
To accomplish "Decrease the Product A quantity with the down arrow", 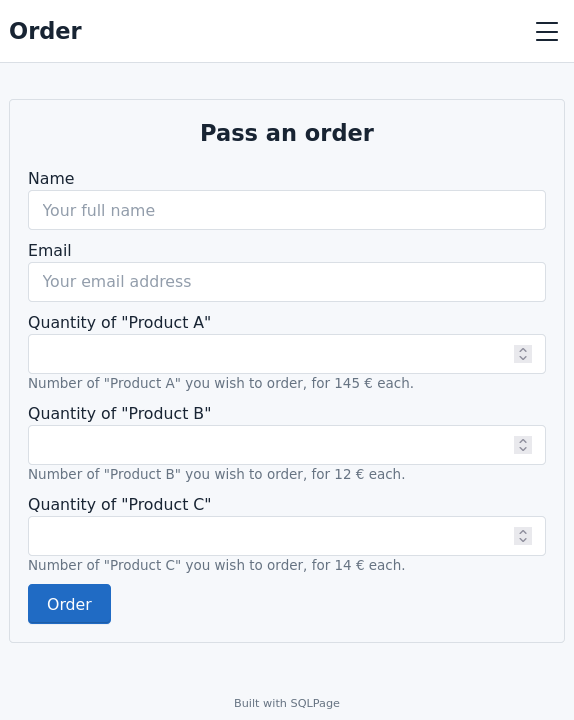I will click(523, 358).
